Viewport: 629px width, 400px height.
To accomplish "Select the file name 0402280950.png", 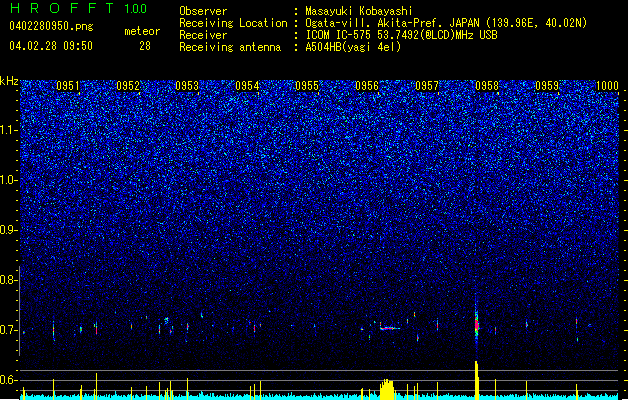I will point(51,26).
